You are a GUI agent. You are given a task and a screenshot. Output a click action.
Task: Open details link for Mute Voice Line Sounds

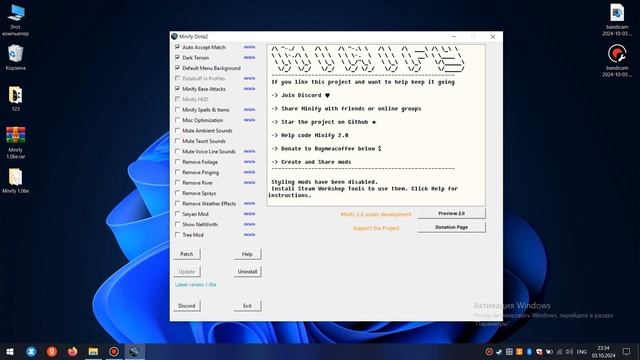click(249, 151)
